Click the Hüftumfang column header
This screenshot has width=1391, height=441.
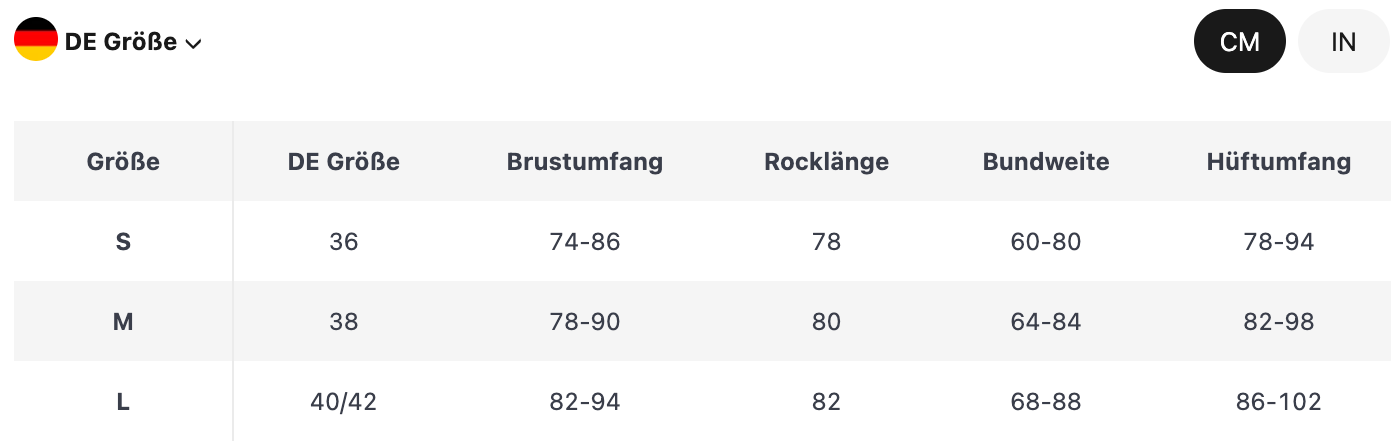(1279, 161)
